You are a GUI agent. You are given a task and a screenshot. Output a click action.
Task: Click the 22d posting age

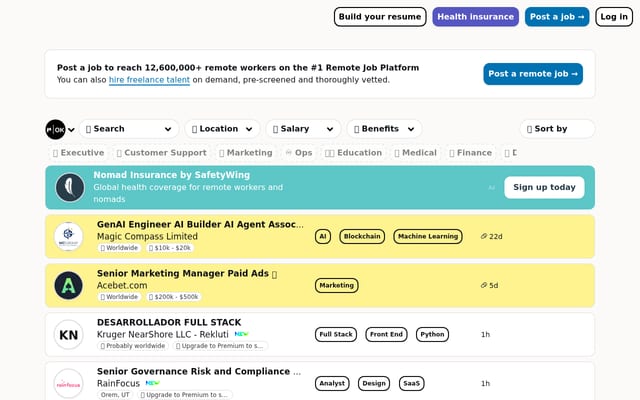[x=491, y=236]
